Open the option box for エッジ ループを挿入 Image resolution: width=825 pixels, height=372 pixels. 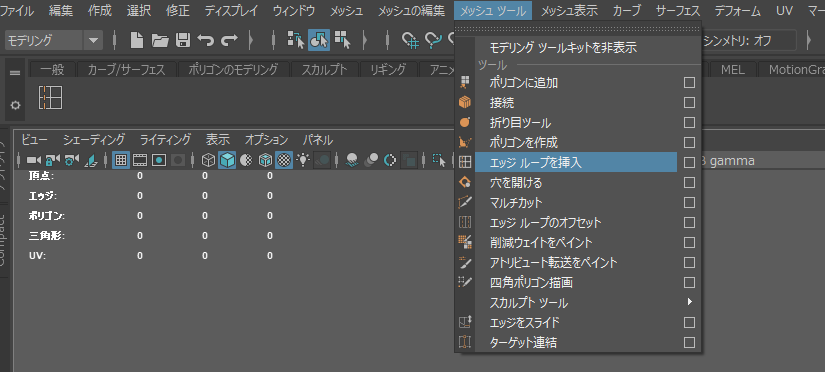[x=689, y=163]
